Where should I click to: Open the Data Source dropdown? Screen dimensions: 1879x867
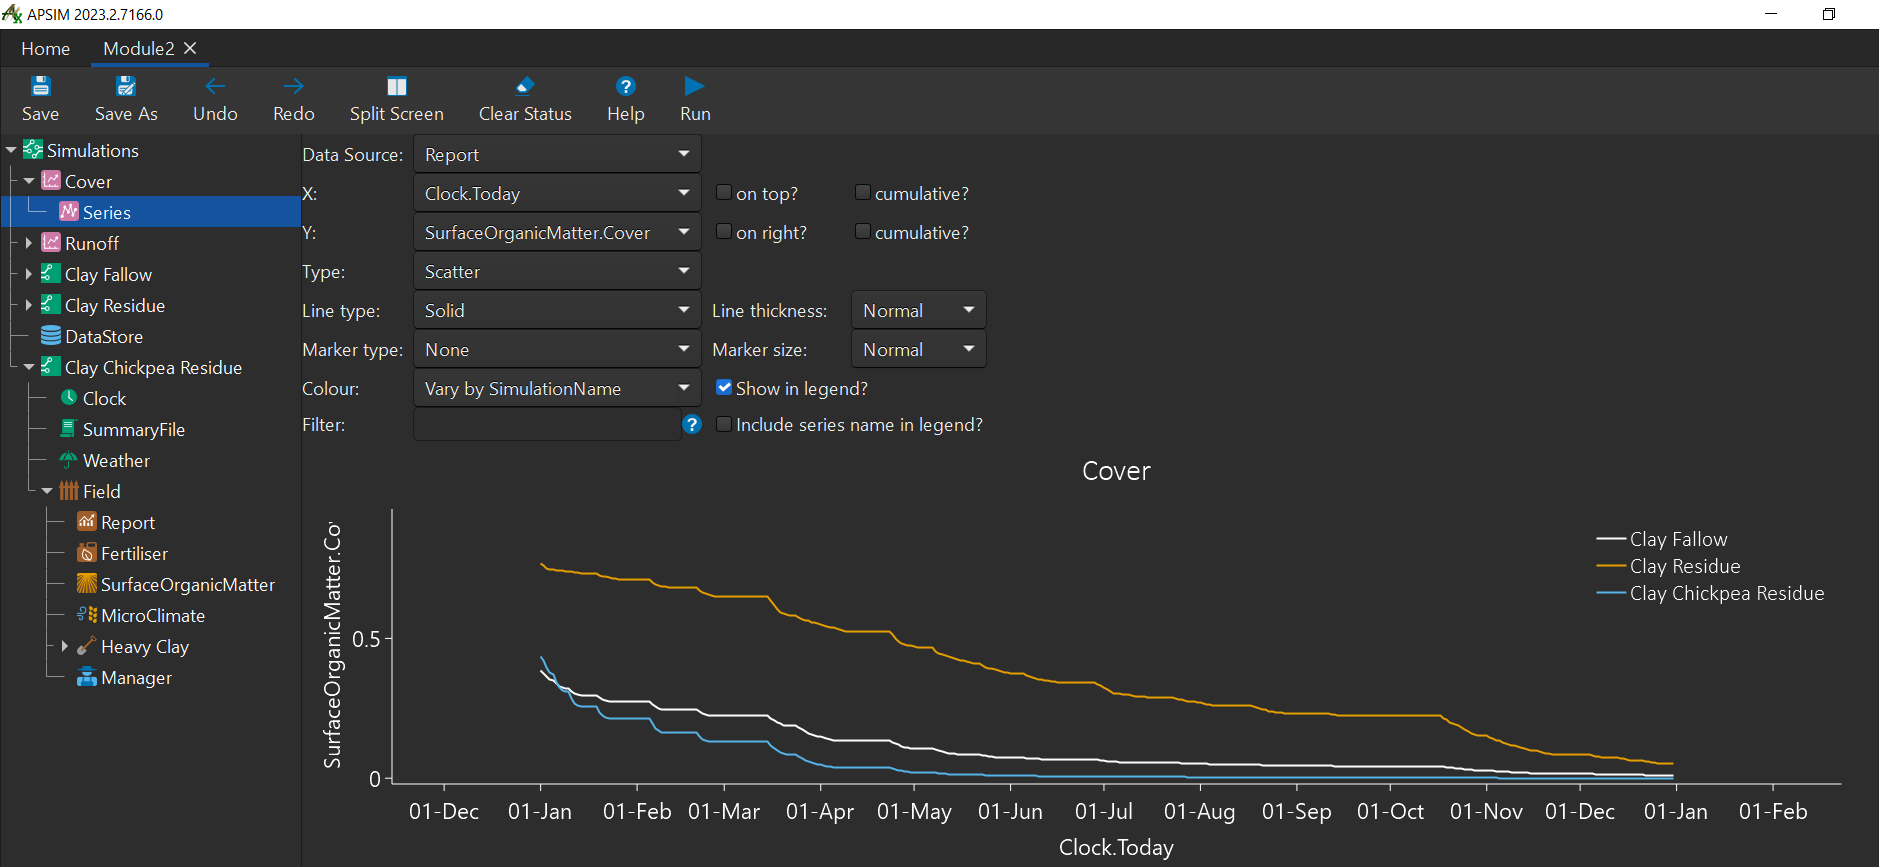click(557, 155)
